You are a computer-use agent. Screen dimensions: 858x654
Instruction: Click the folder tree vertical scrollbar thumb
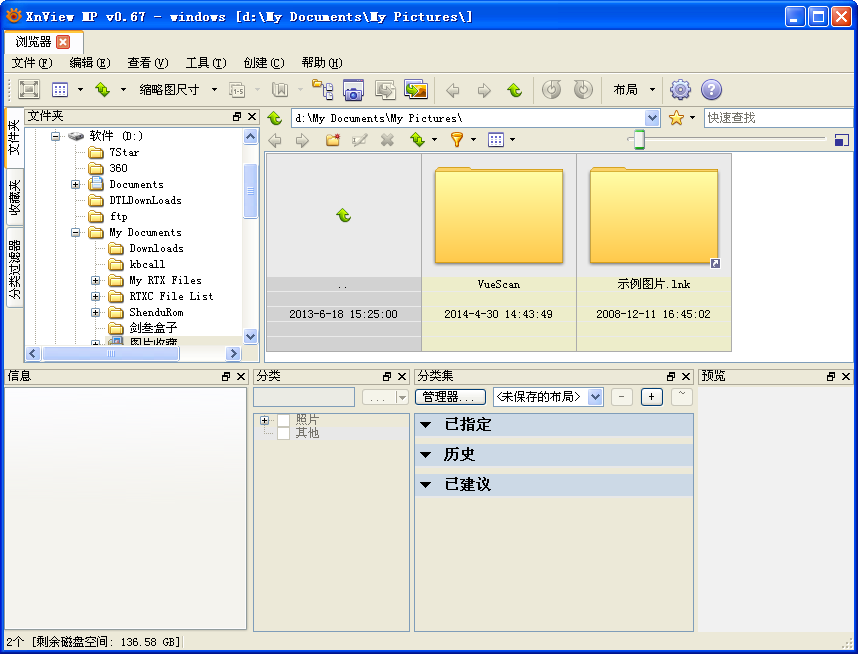(x=250, y=191)
